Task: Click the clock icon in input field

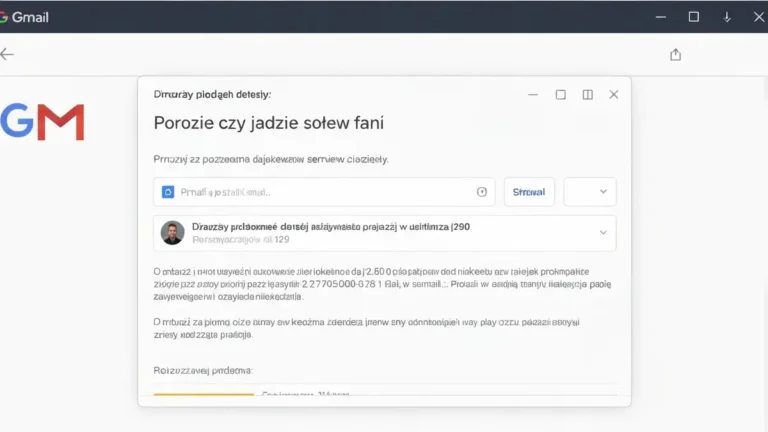Action: tap(481, 192)
